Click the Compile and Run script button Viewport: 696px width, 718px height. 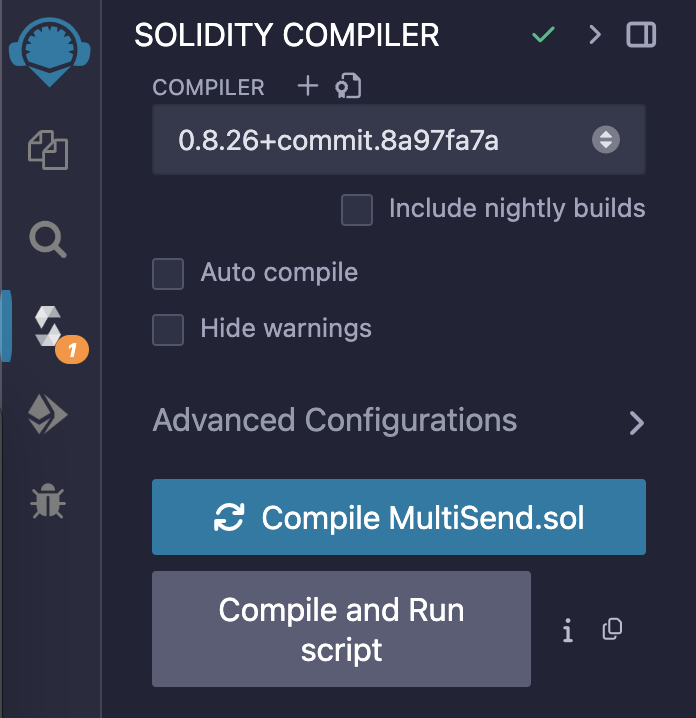coord(341,629)
